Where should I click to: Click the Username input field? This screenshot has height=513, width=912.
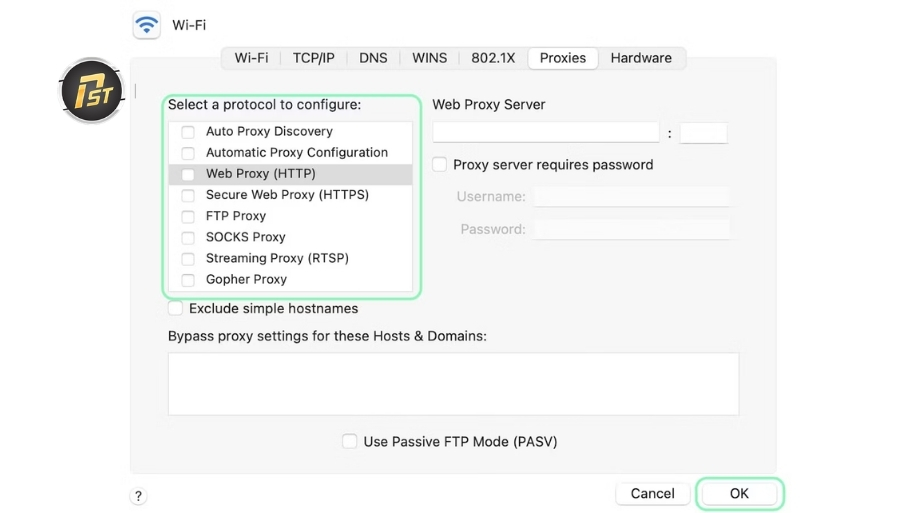tap(631, 197)
